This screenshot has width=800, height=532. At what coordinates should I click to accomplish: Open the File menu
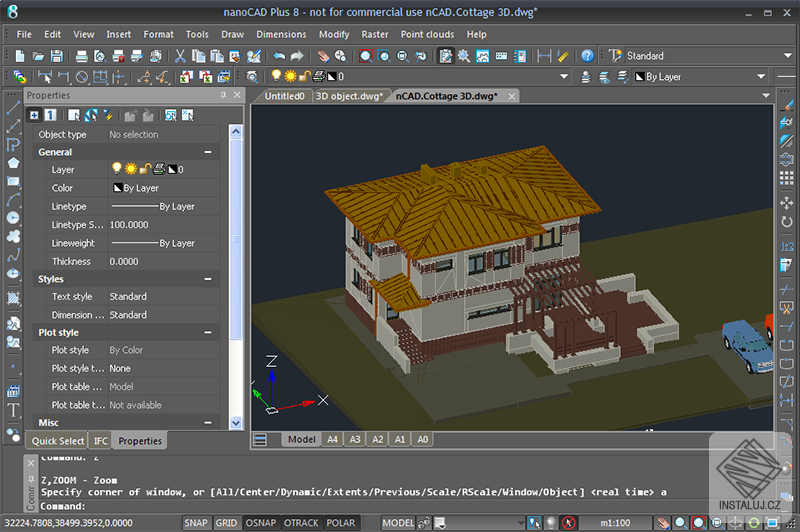(24, 34)
